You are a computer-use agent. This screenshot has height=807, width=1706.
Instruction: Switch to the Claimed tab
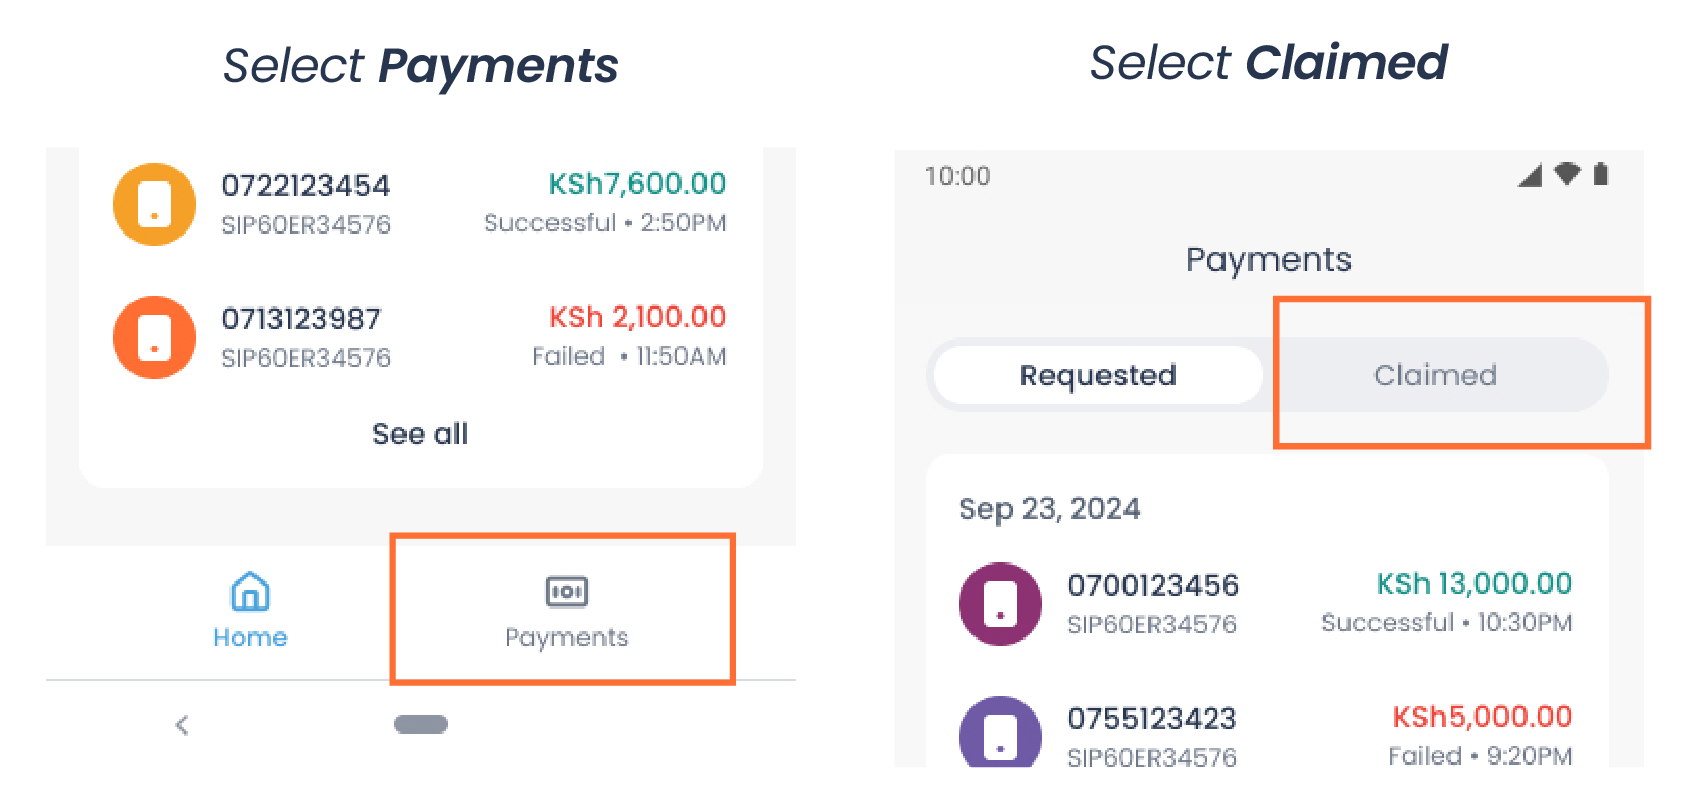[1436, 375]
